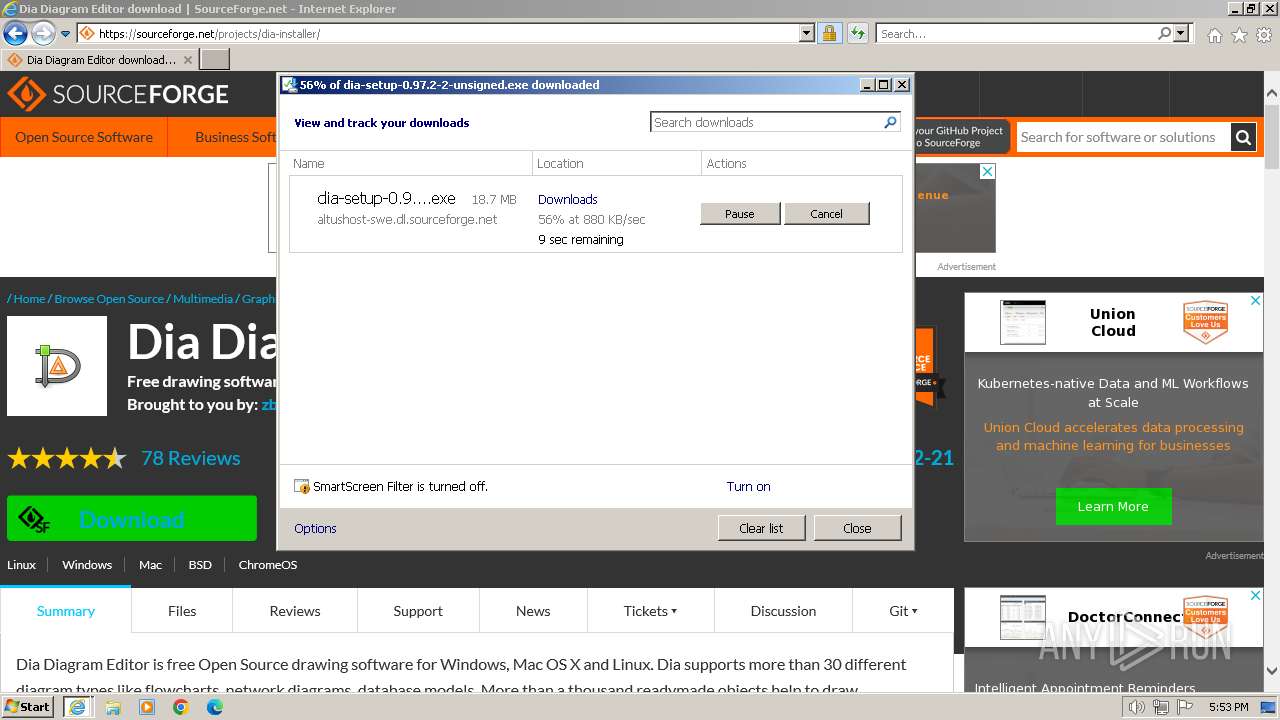Image resolution: width=1280 pixels, height=720 pixels.
Task: Minimize the View Downloads window
Action: point(867,85)
